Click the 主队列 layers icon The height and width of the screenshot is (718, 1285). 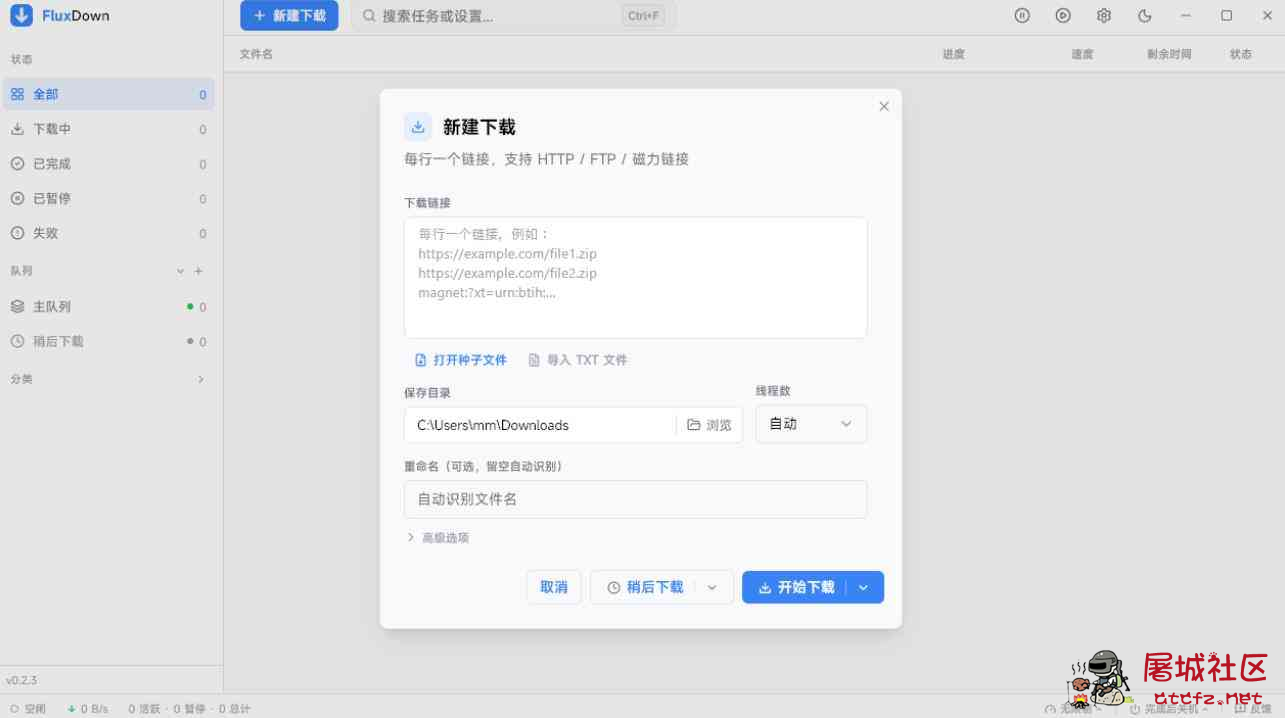pyautogui.click(x=17, y=307)
